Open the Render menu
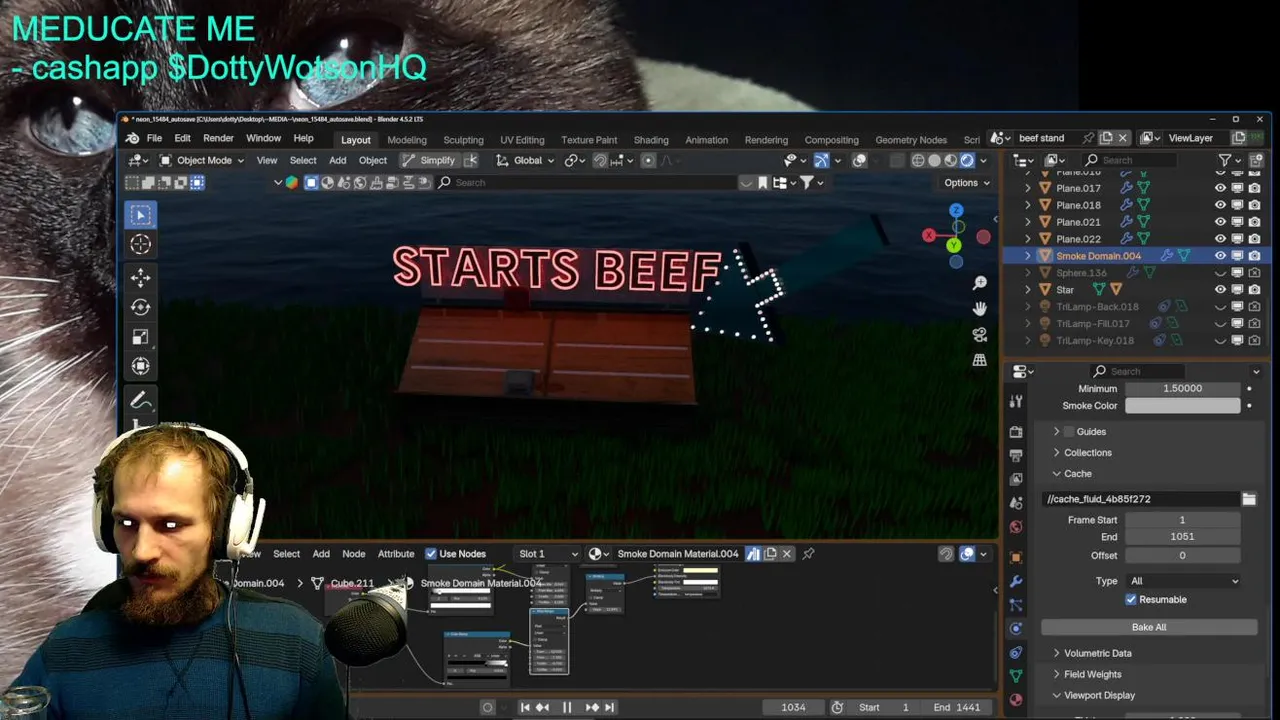Screen dimensions: 1280x720 tap(218, 138)
